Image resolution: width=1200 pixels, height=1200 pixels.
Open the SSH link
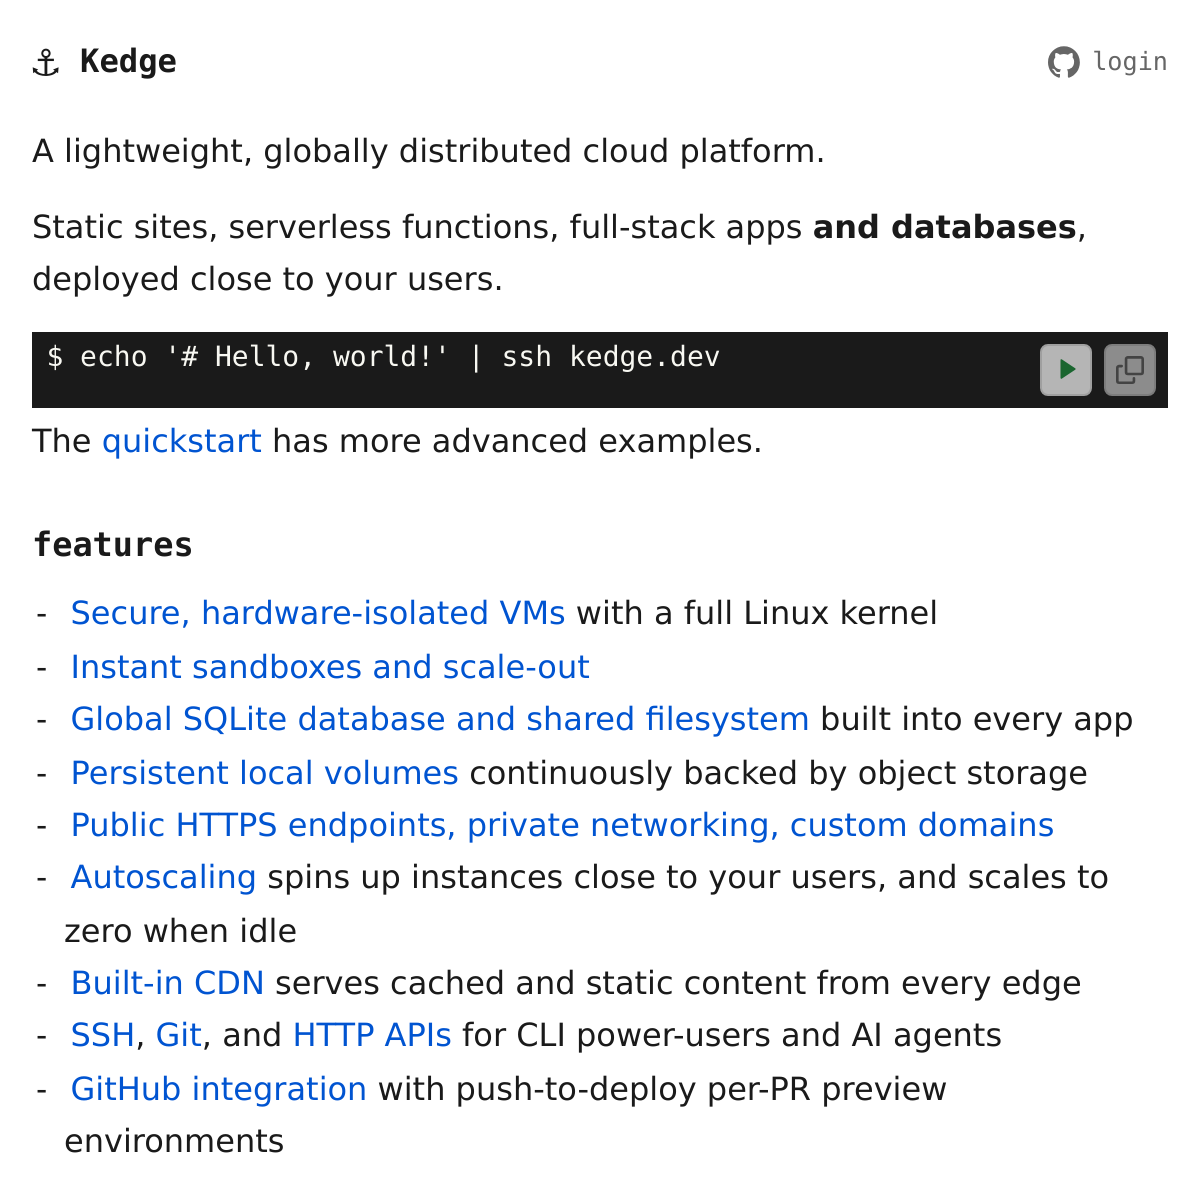(103, 1035)
